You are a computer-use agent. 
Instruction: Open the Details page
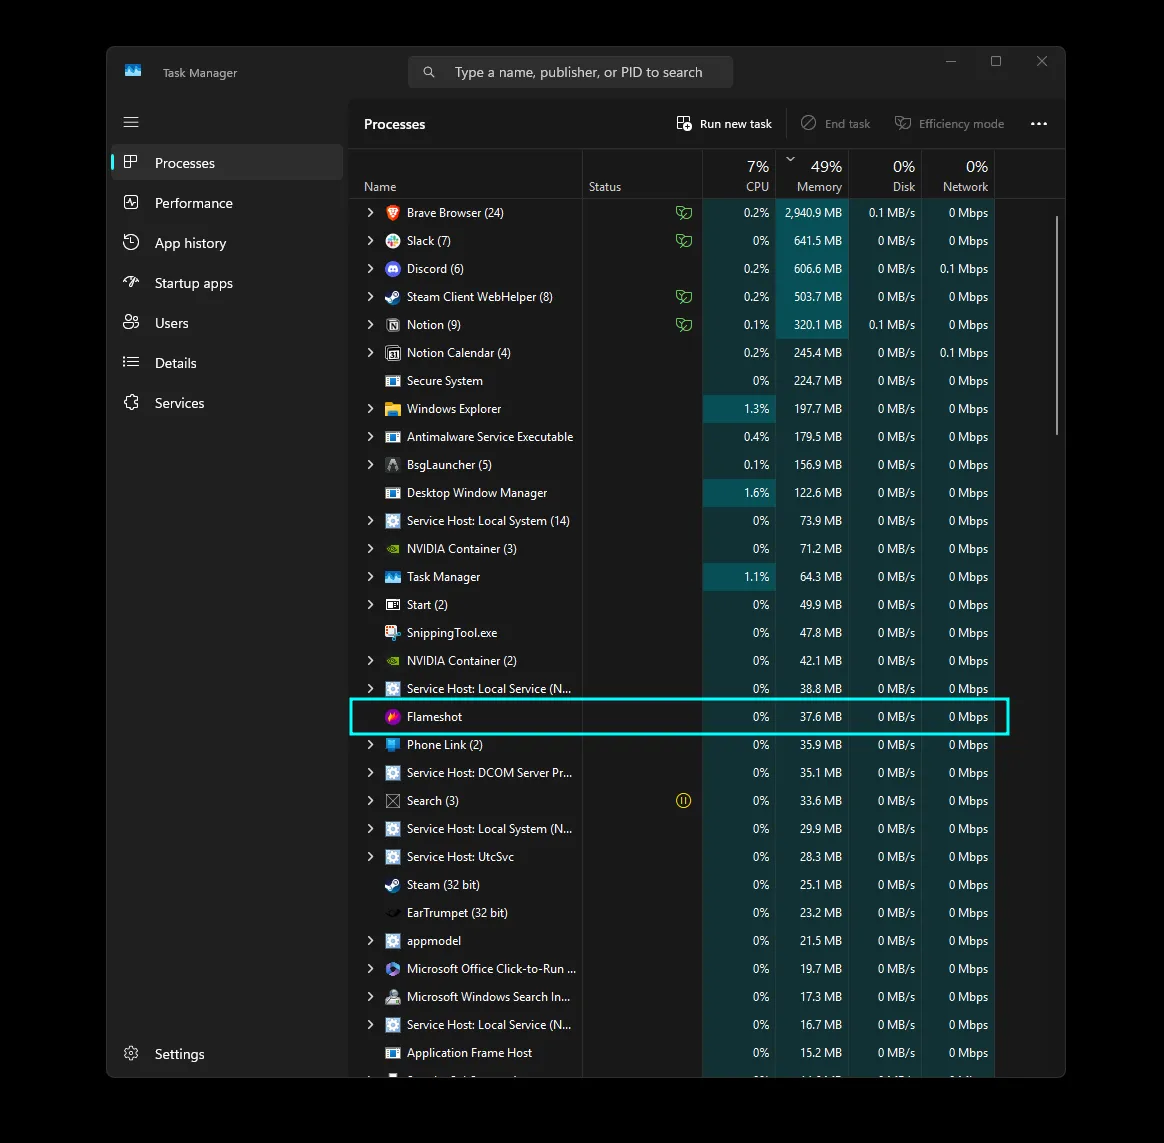tap(227, 363)
